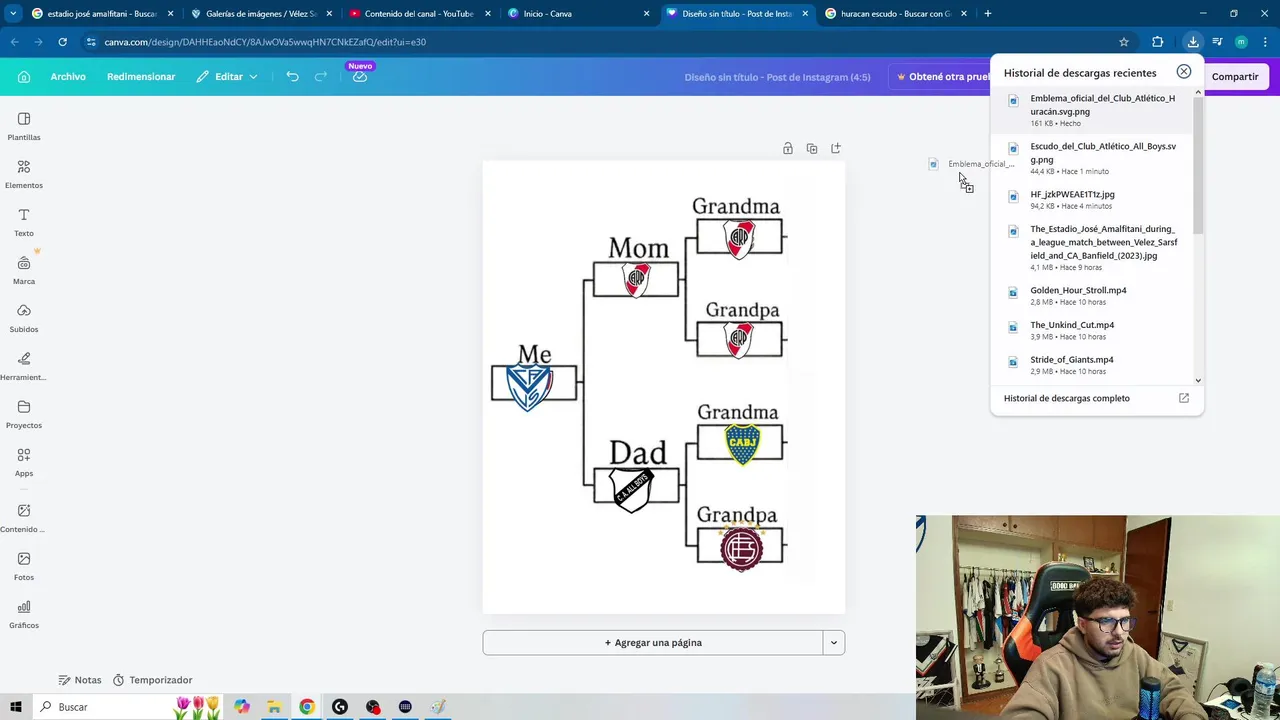Screen dimensions: 1280x720
Task: Bookmark this page with star icon
Action: coord(1124,42)
